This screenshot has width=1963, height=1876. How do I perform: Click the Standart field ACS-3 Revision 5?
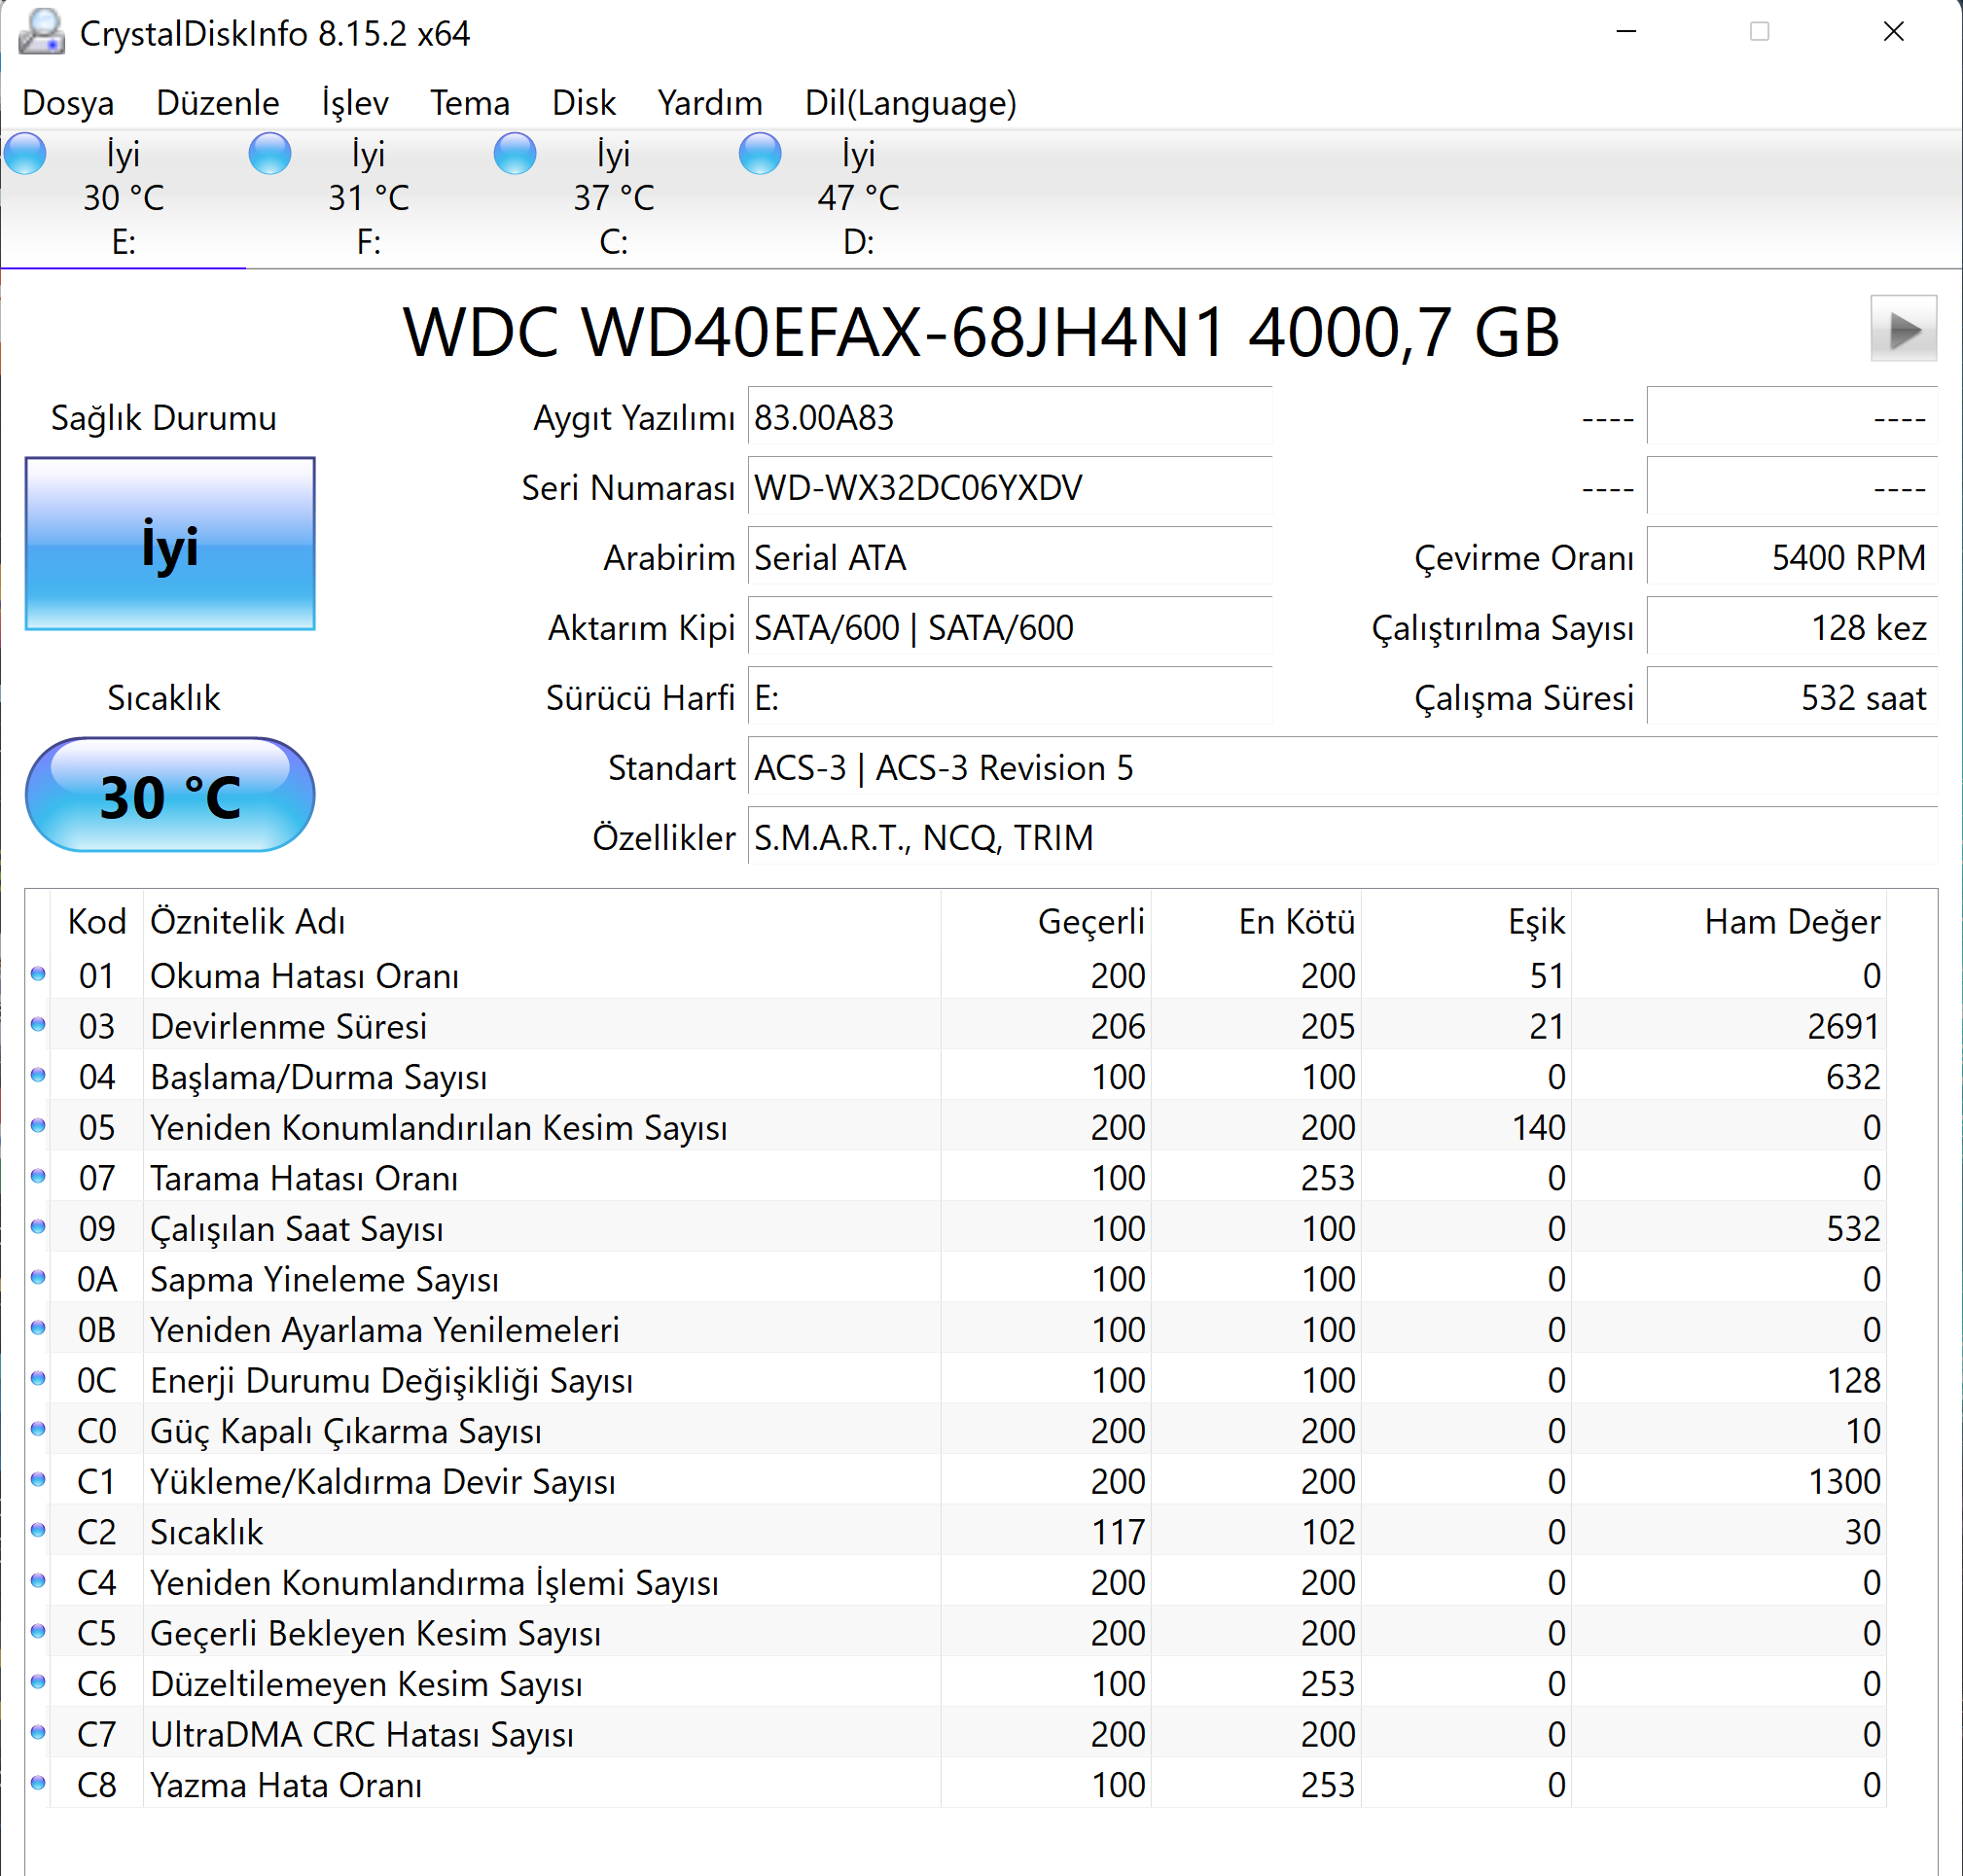click(1342, 767)
